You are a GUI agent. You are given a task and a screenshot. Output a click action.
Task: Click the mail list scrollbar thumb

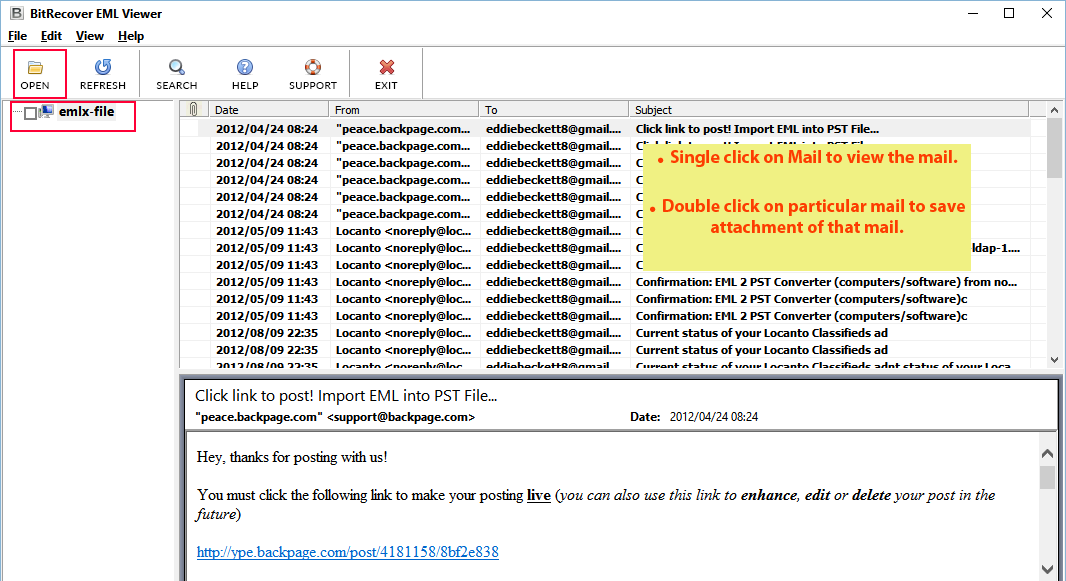[1054, 147]
